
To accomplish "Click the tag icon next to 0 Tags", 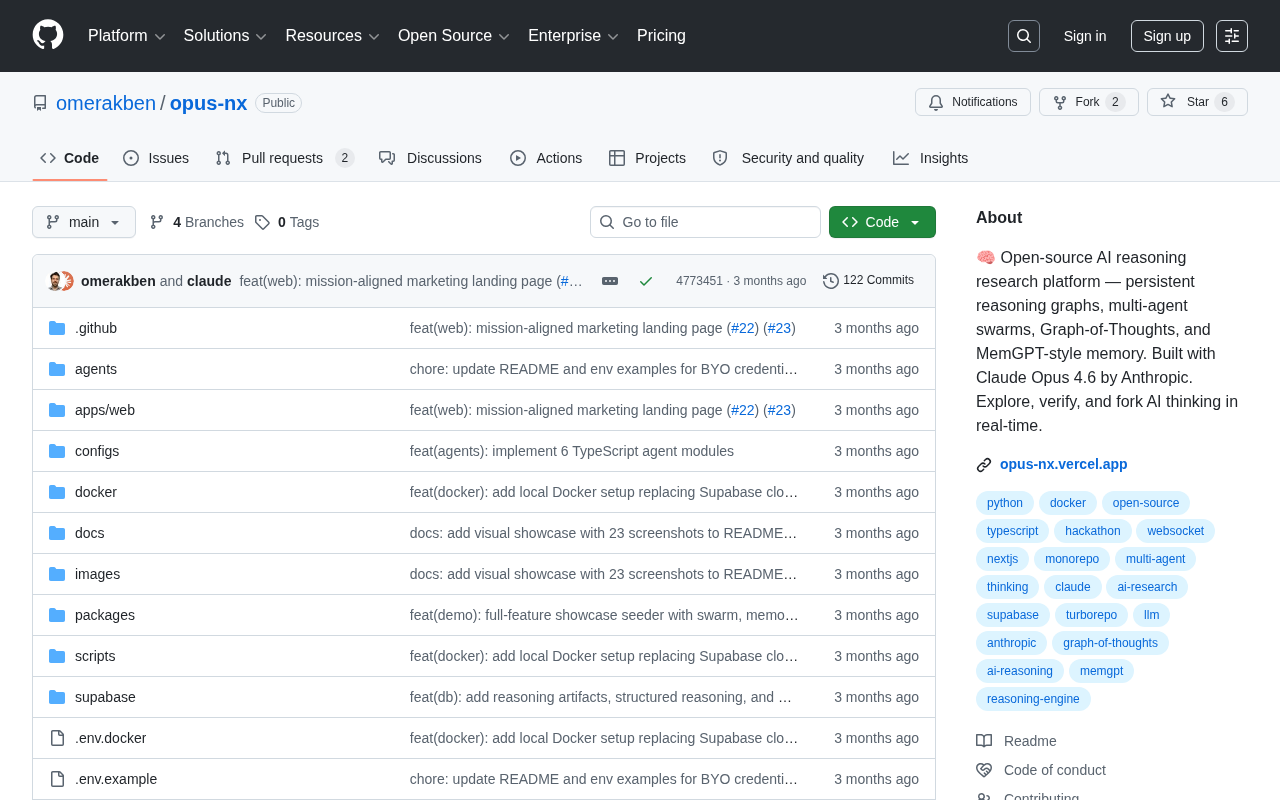I will coord(262,222).
